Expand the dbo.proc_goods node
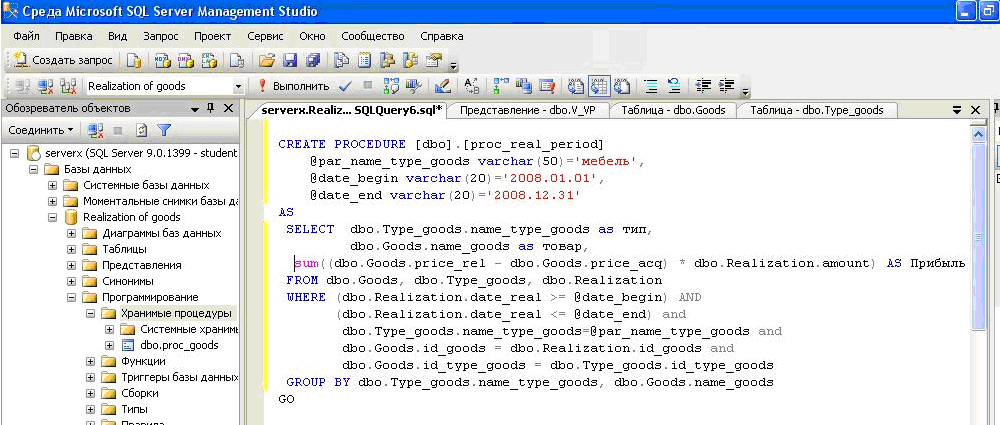Image resolution: width=1000 pixels, height=425 pixels. (x=109, y=345)
